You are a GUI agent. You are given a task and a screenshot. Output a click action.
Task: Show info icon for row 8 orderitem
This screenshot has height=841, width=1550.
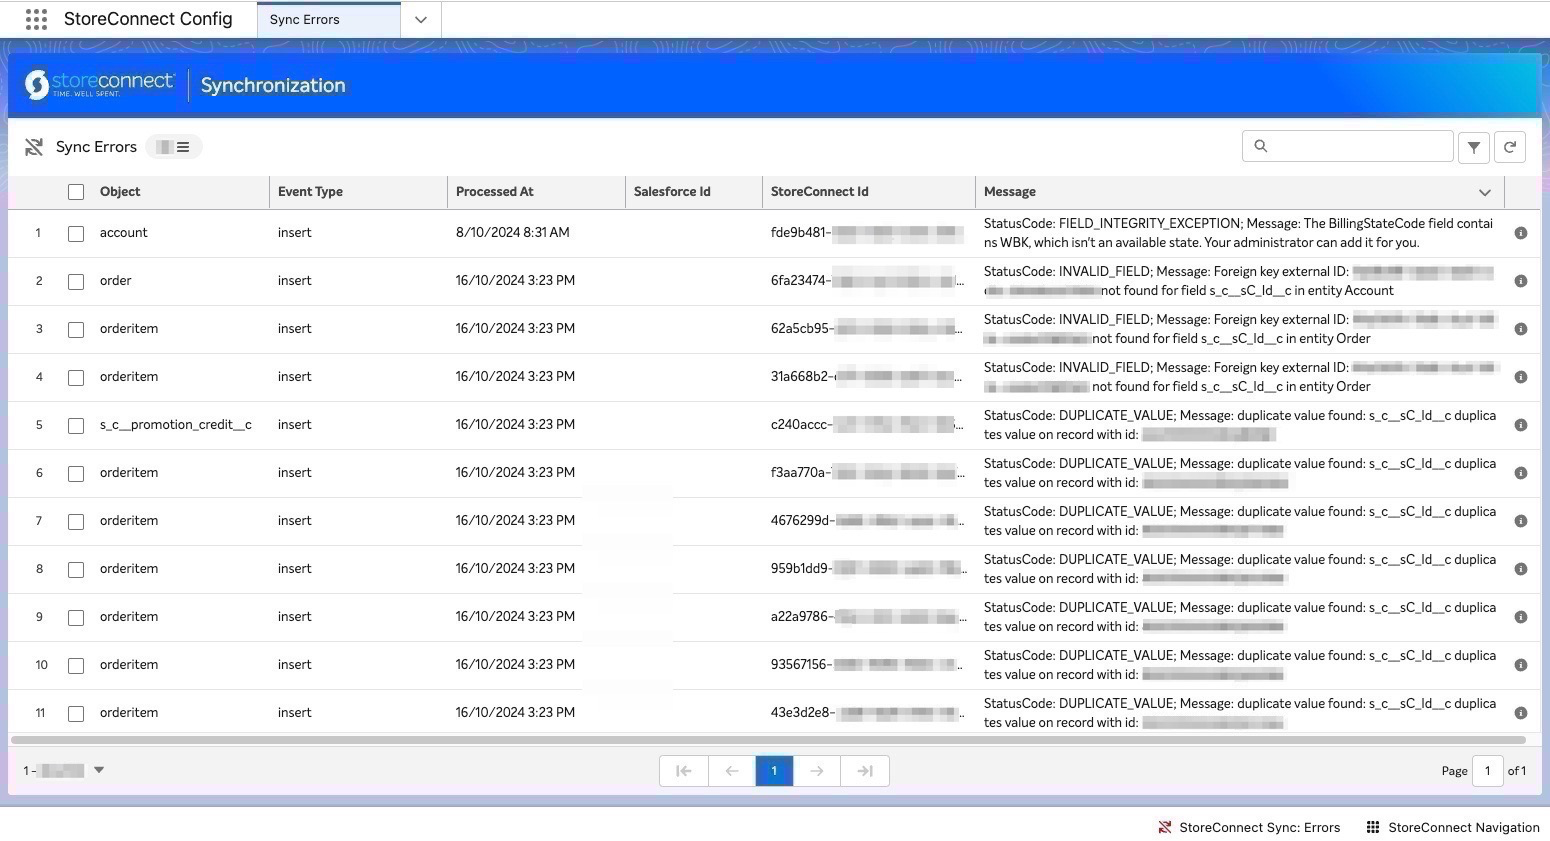tap(1521, 569)
